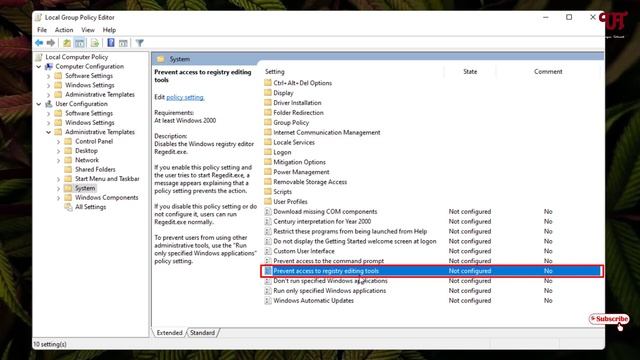Viewport: 640px width, 360px height.
Task: Open the Removable Storage Access folder
Action: coord(310,182)
